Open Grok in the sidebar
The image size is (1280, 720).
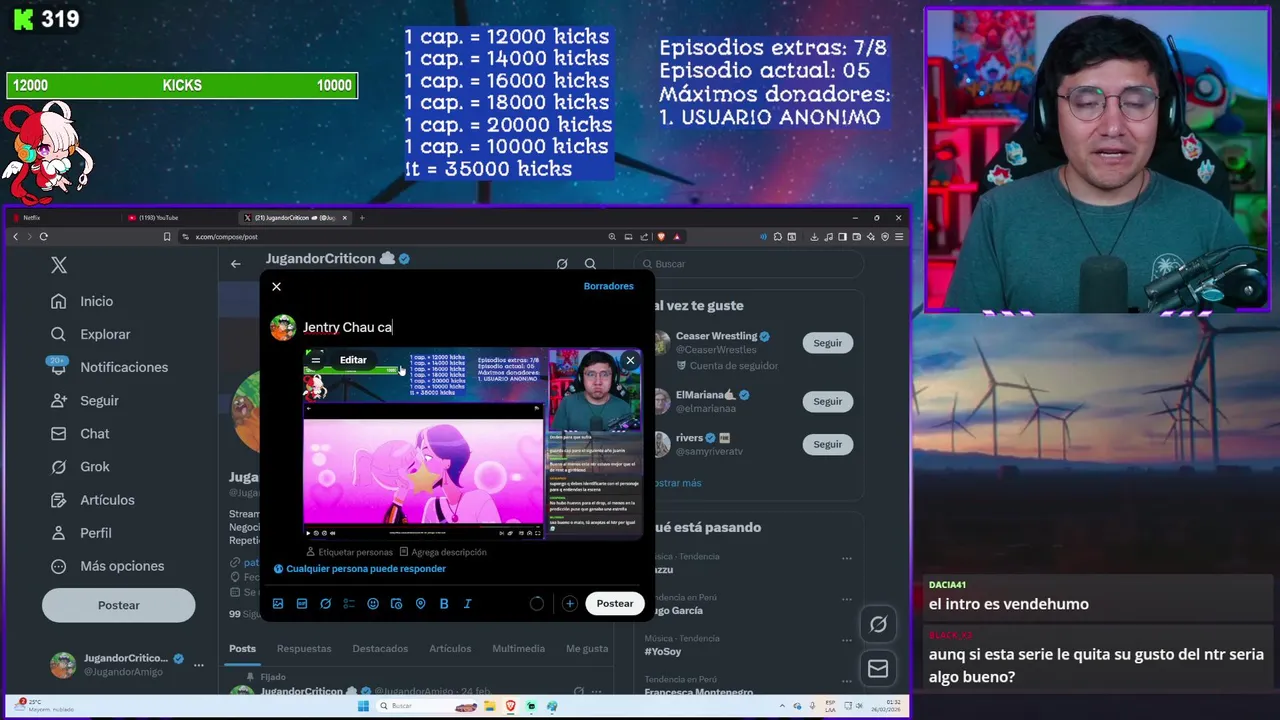pos(81,466)
